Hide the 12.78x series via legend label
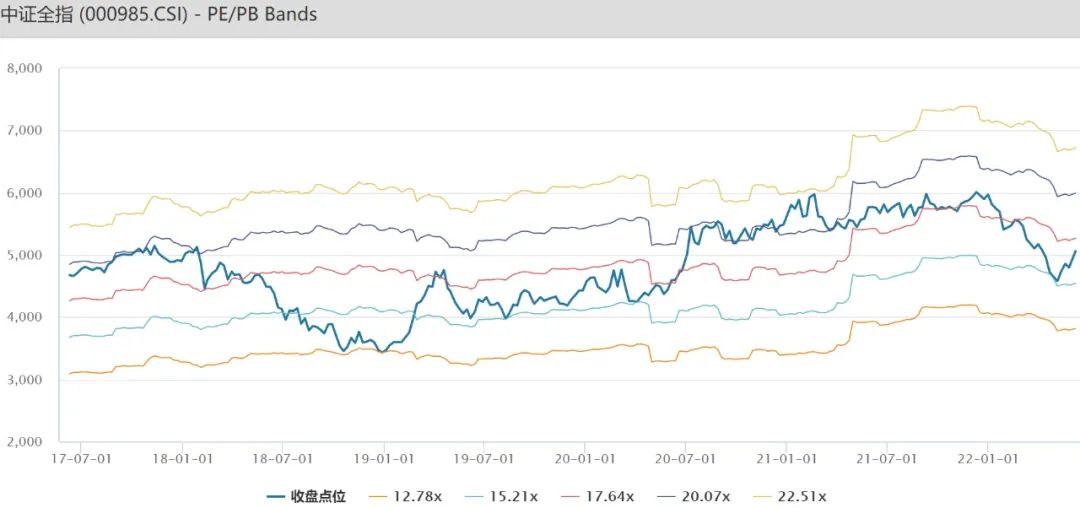Image resolution: width=1080 pixels, height=508 pixels. tap(416, 496)
